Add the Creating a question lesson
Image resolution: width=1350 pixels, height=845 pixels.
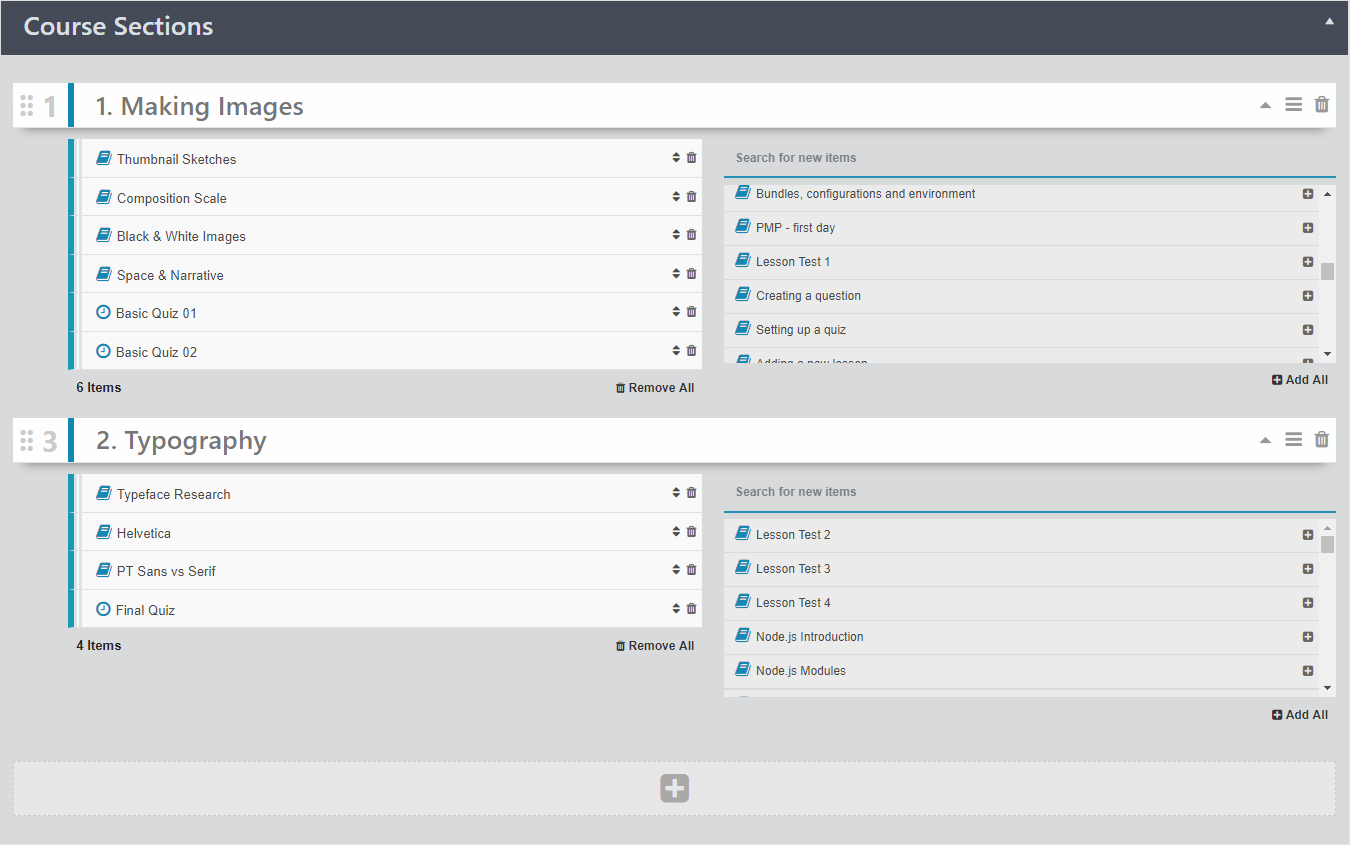[1308, 296]
